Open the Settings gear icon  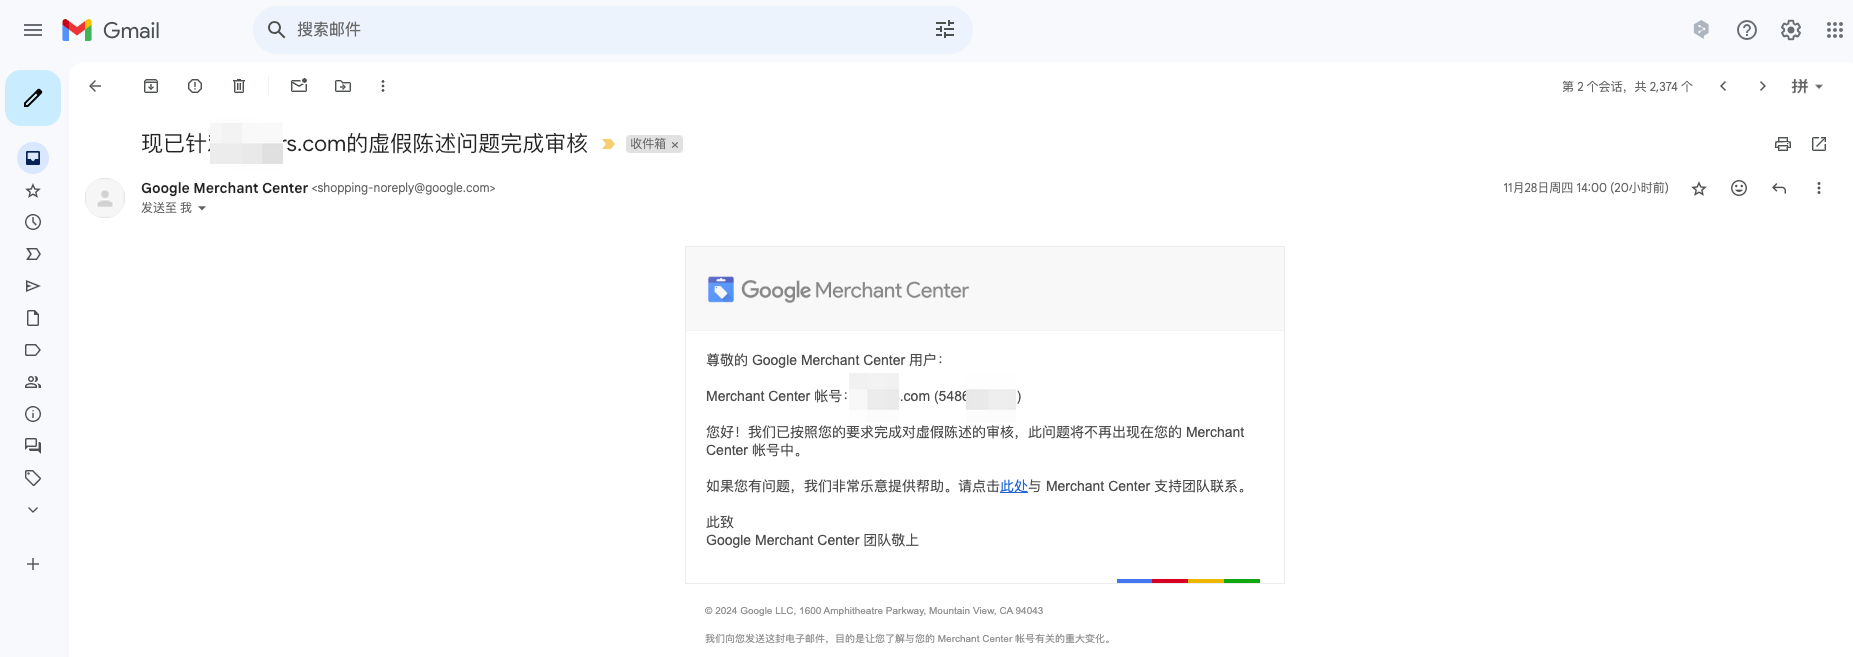tap(1791, 30)
